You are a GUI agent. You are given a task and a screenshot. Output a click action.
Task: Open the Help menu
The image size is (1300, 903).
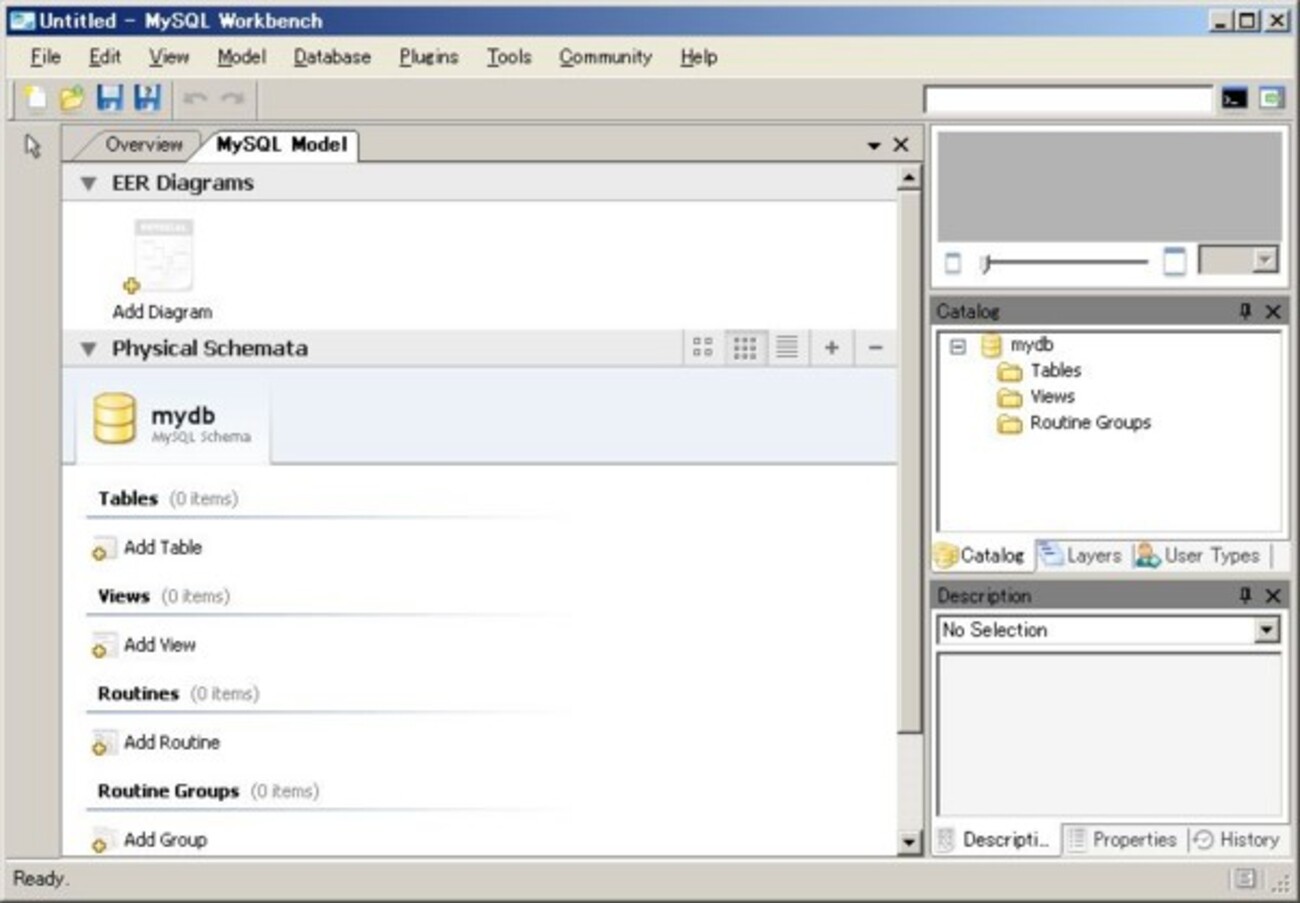coord(699,57)
